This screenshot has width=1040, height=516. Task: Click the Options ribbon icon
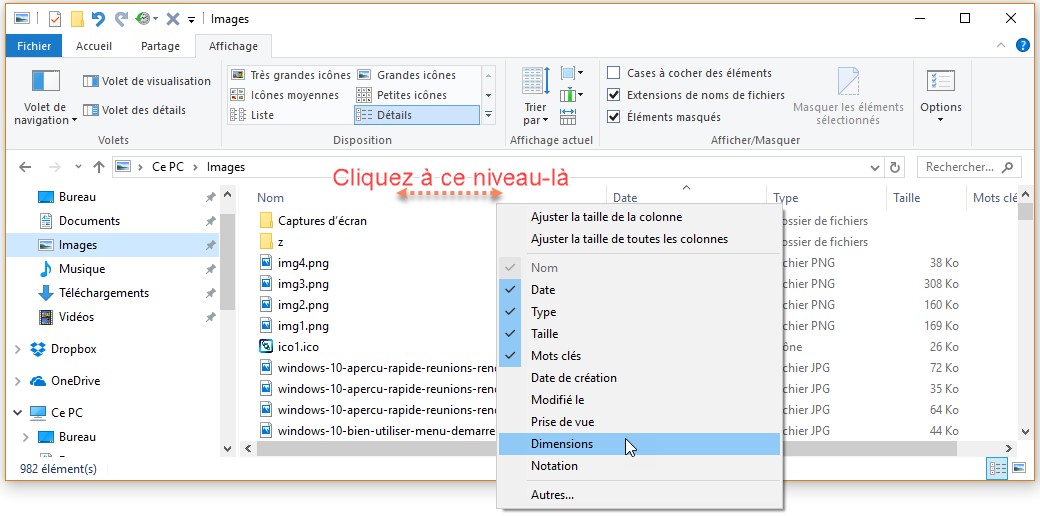940,82
